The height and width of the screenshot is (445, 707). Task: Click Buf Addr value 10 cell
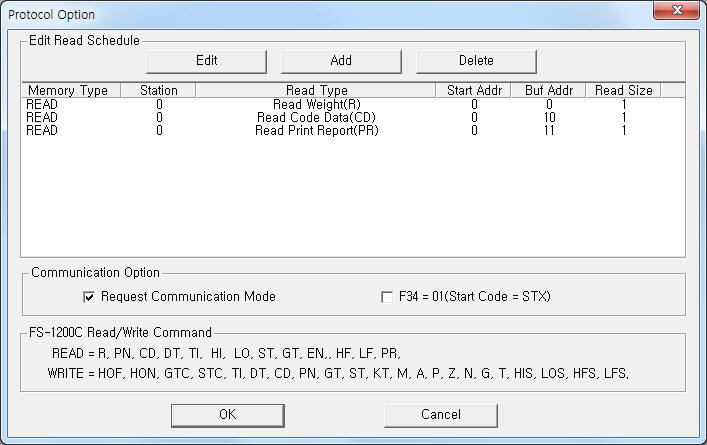coord(549,118)
